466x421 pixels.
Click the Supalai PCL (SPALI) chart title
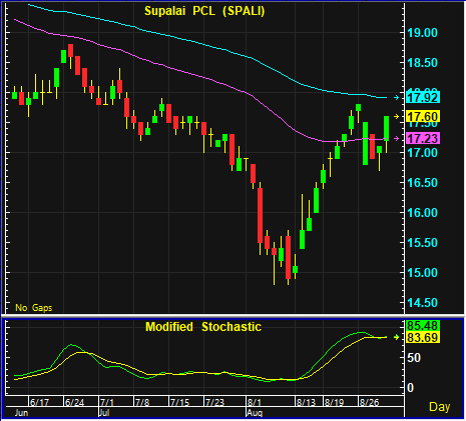204,11
